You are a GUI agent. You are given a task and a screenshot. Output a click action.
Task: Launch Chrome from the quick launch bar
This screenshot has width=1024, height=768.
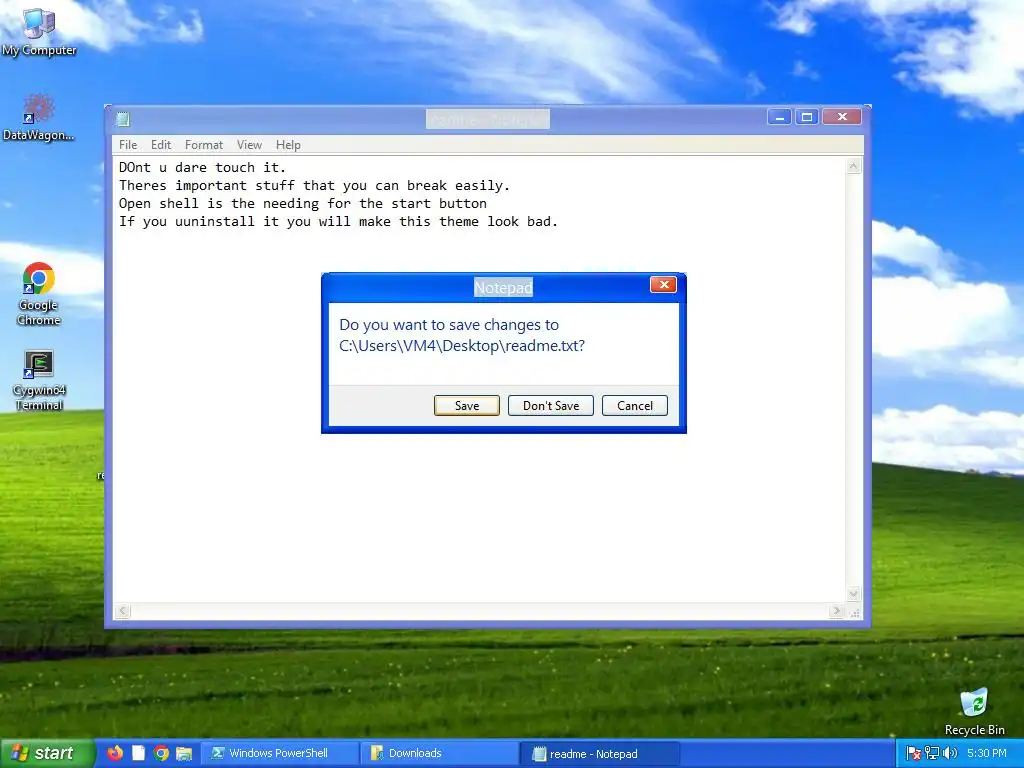[161, 753]
